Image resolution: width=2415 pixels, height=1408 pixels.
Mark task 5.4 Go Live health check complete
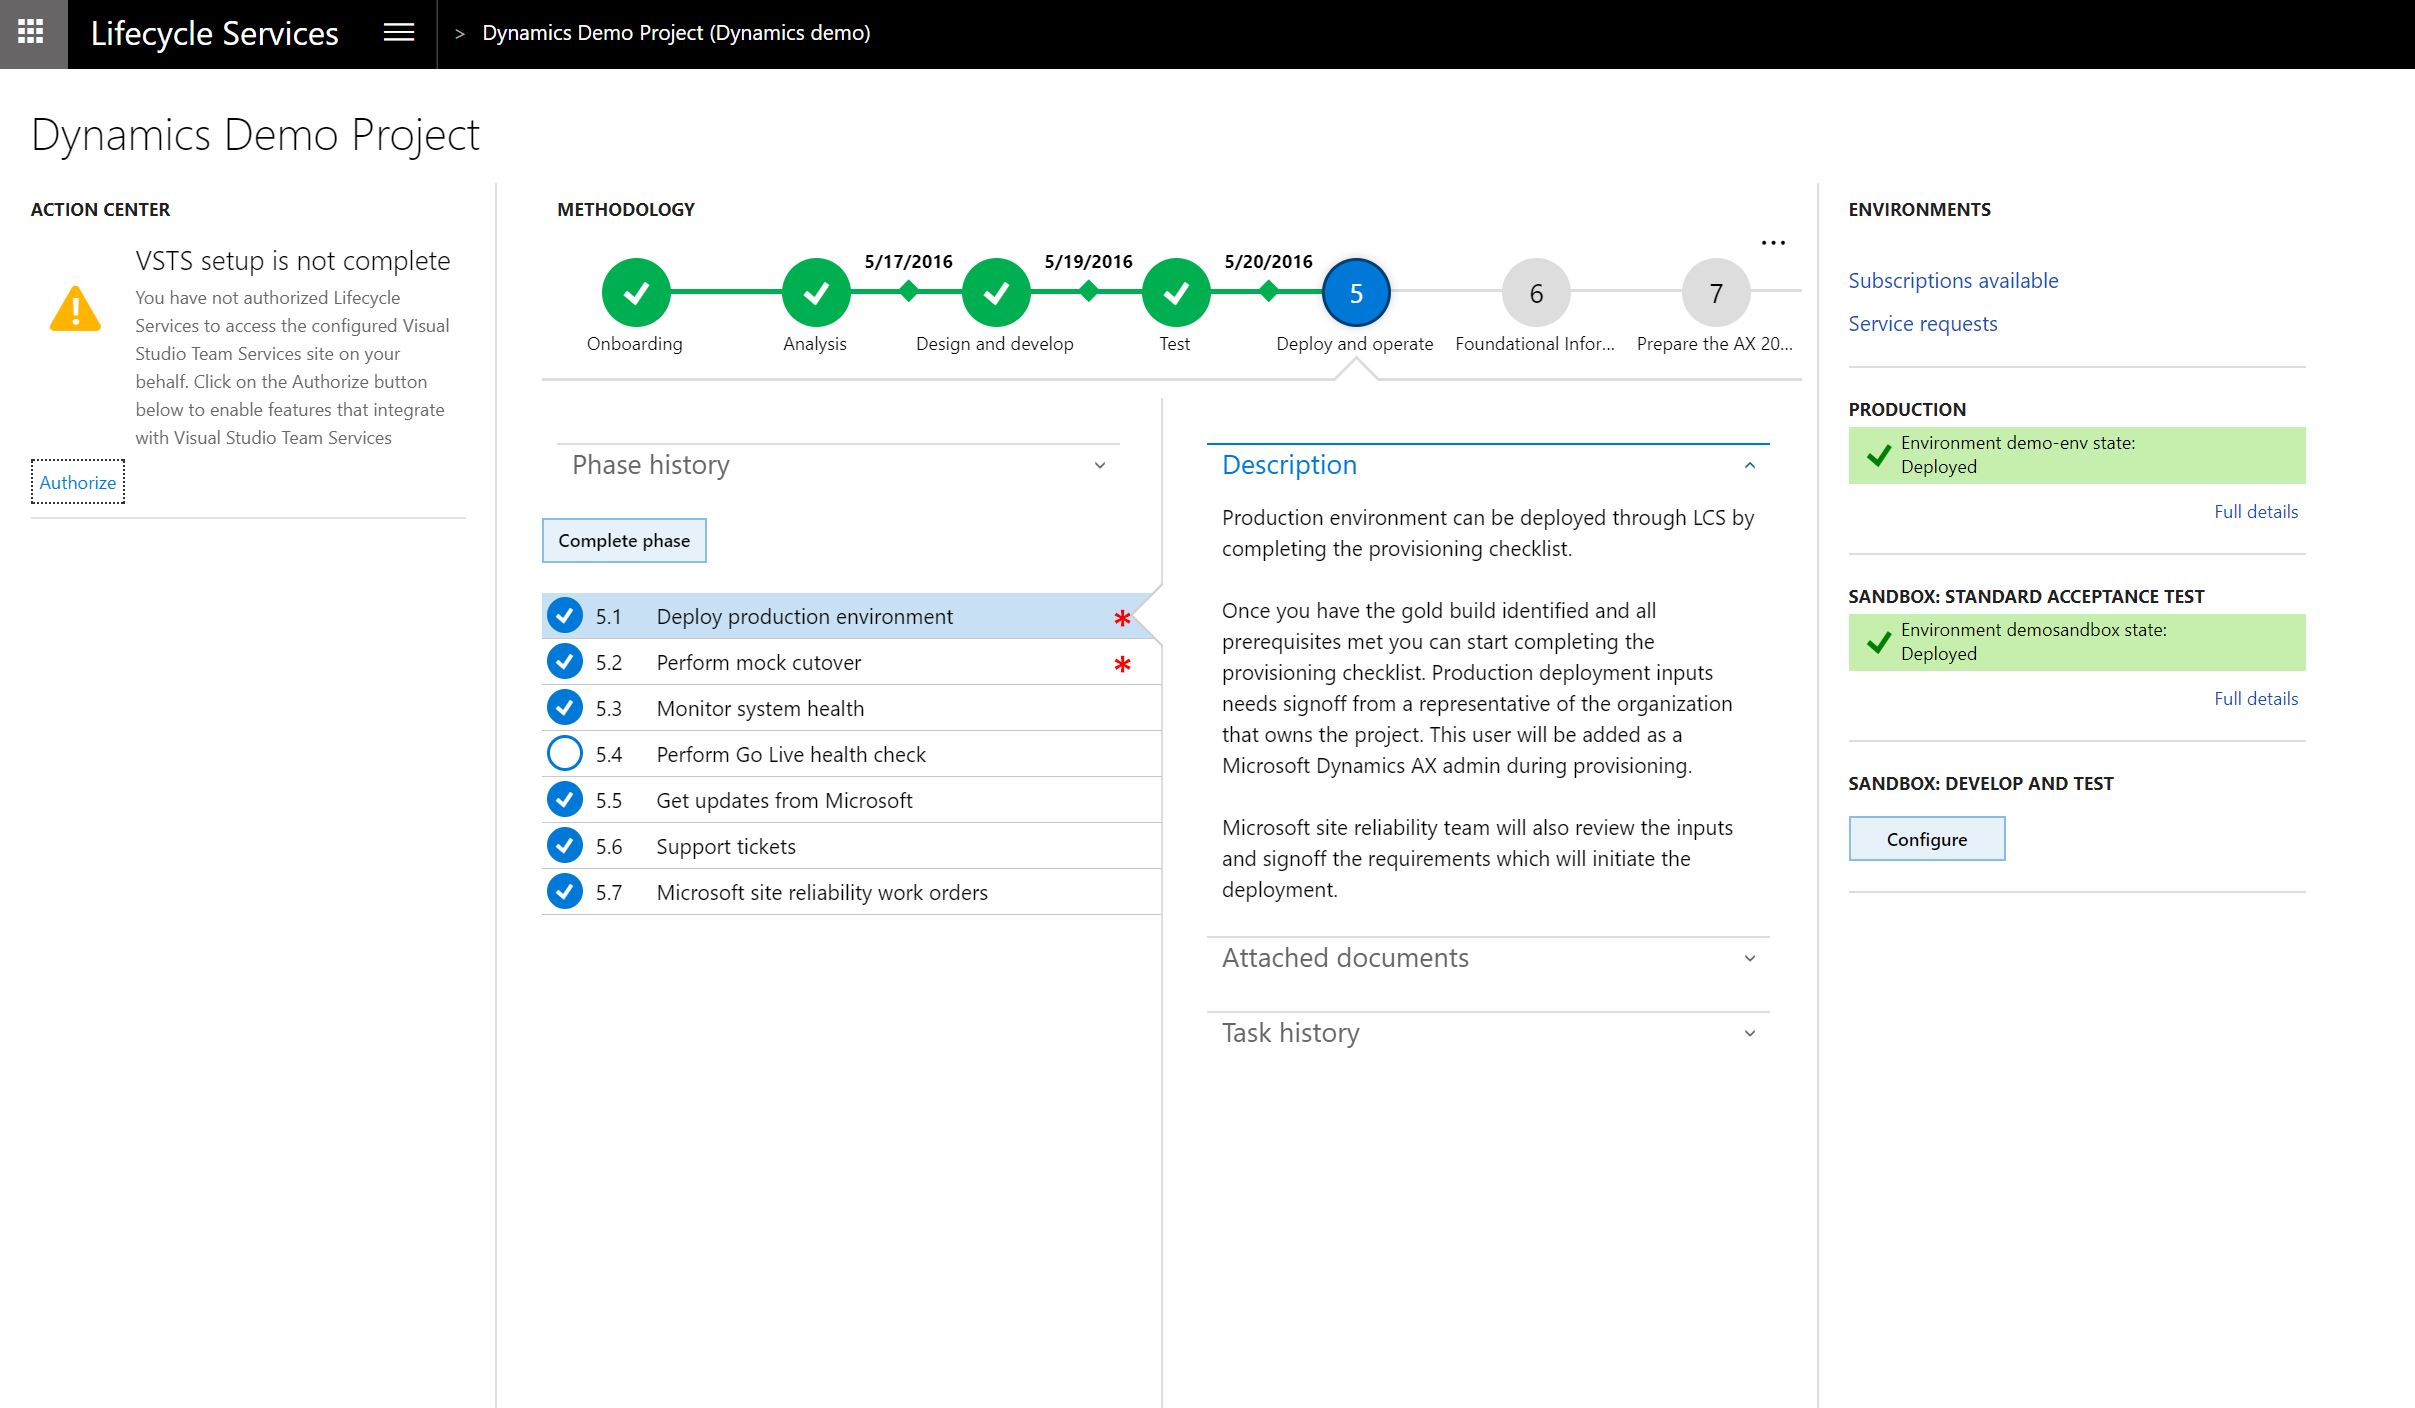565,754
